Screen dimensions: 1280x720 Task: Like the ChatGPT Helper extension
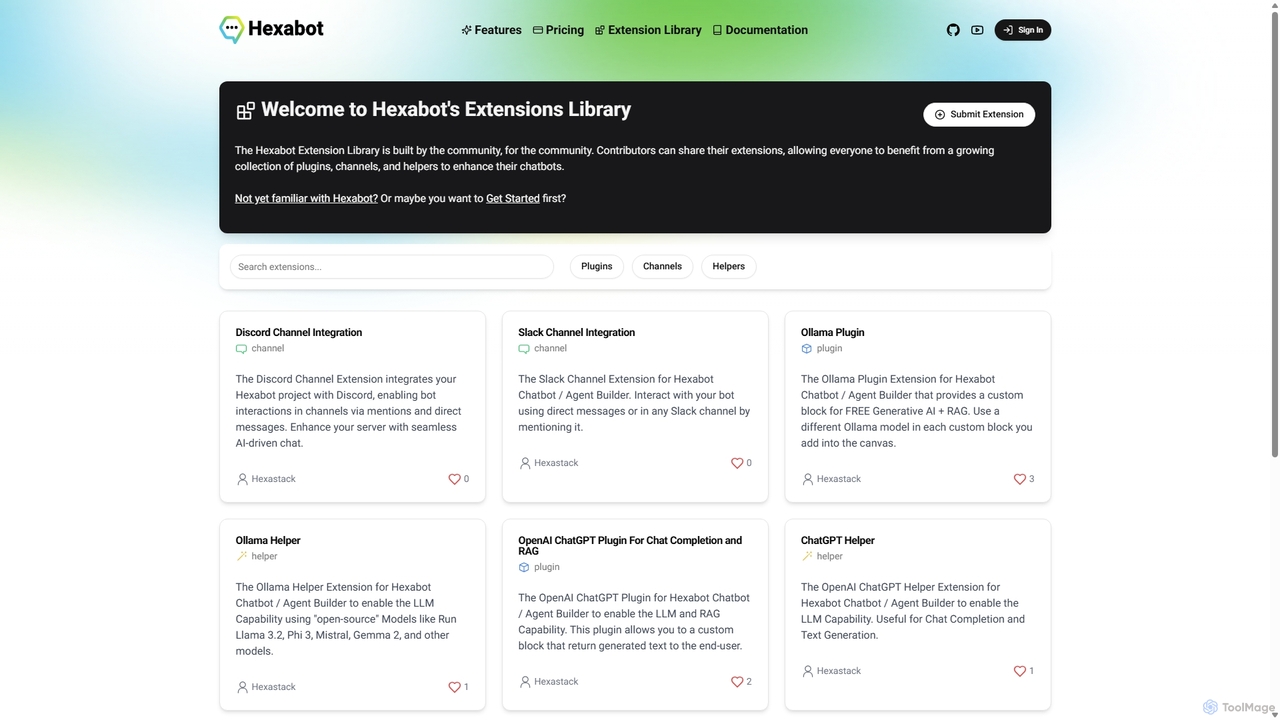coord(1020,671)
